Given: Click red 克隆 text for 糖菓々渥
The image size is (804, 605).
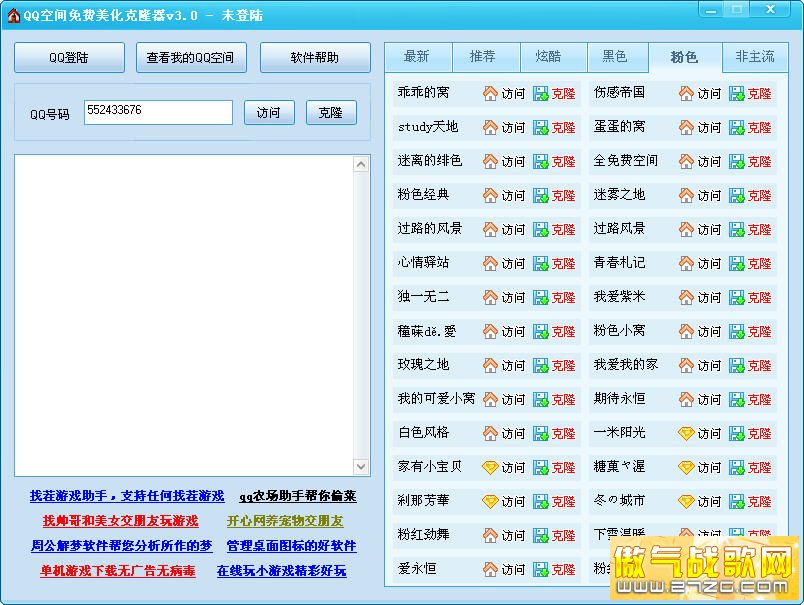Looking at the screenshot, I should point(759,468).
